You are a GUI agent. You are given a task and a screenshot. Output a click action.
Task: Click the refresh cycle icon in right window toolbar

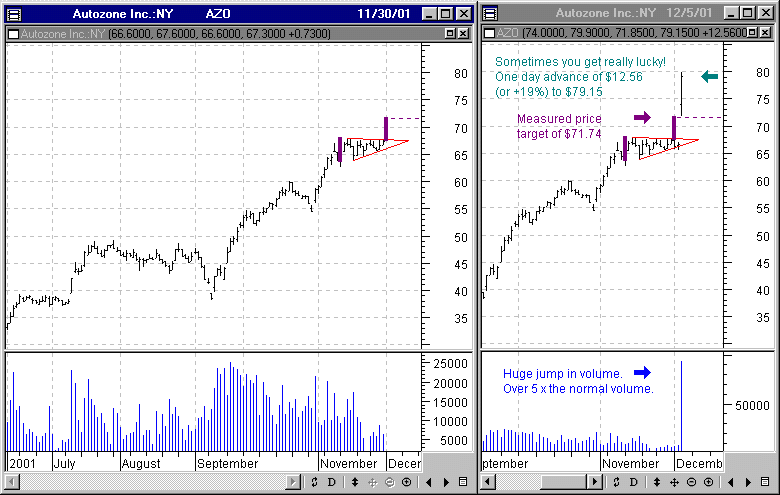pyautogui.click(x=616, y=482)
